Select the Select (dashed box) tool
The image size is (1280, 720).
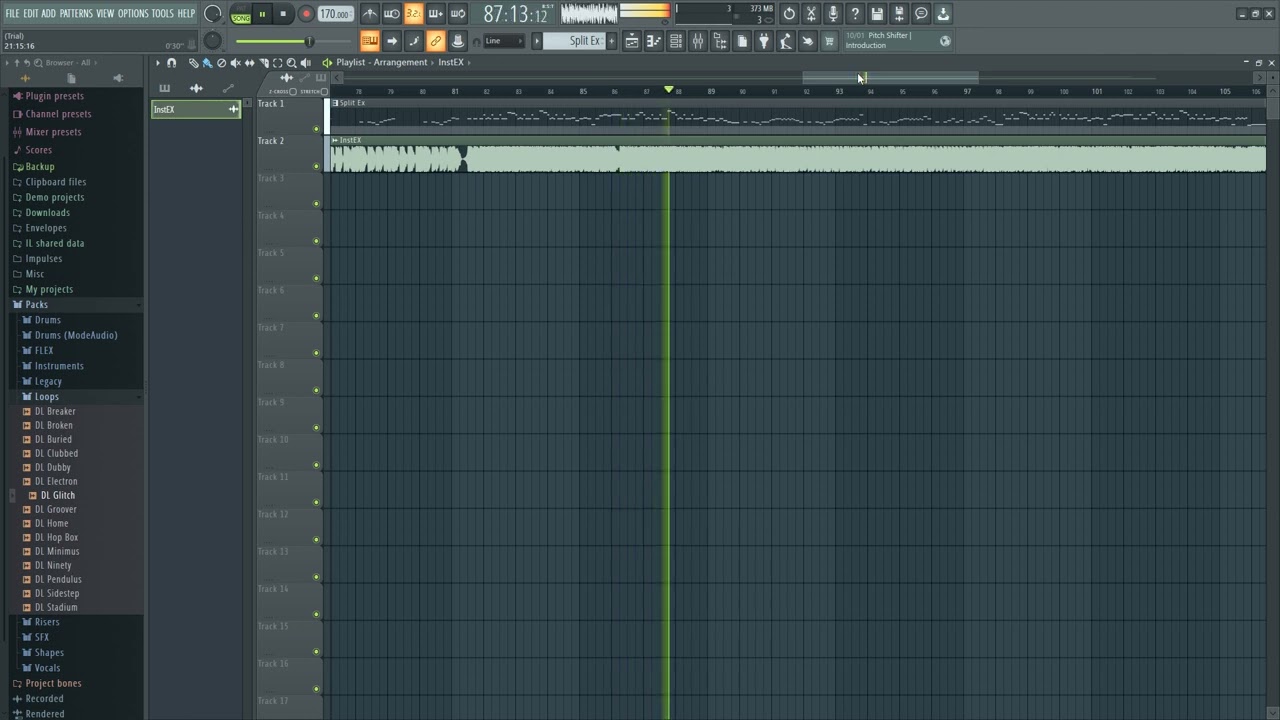click(277, 63)
